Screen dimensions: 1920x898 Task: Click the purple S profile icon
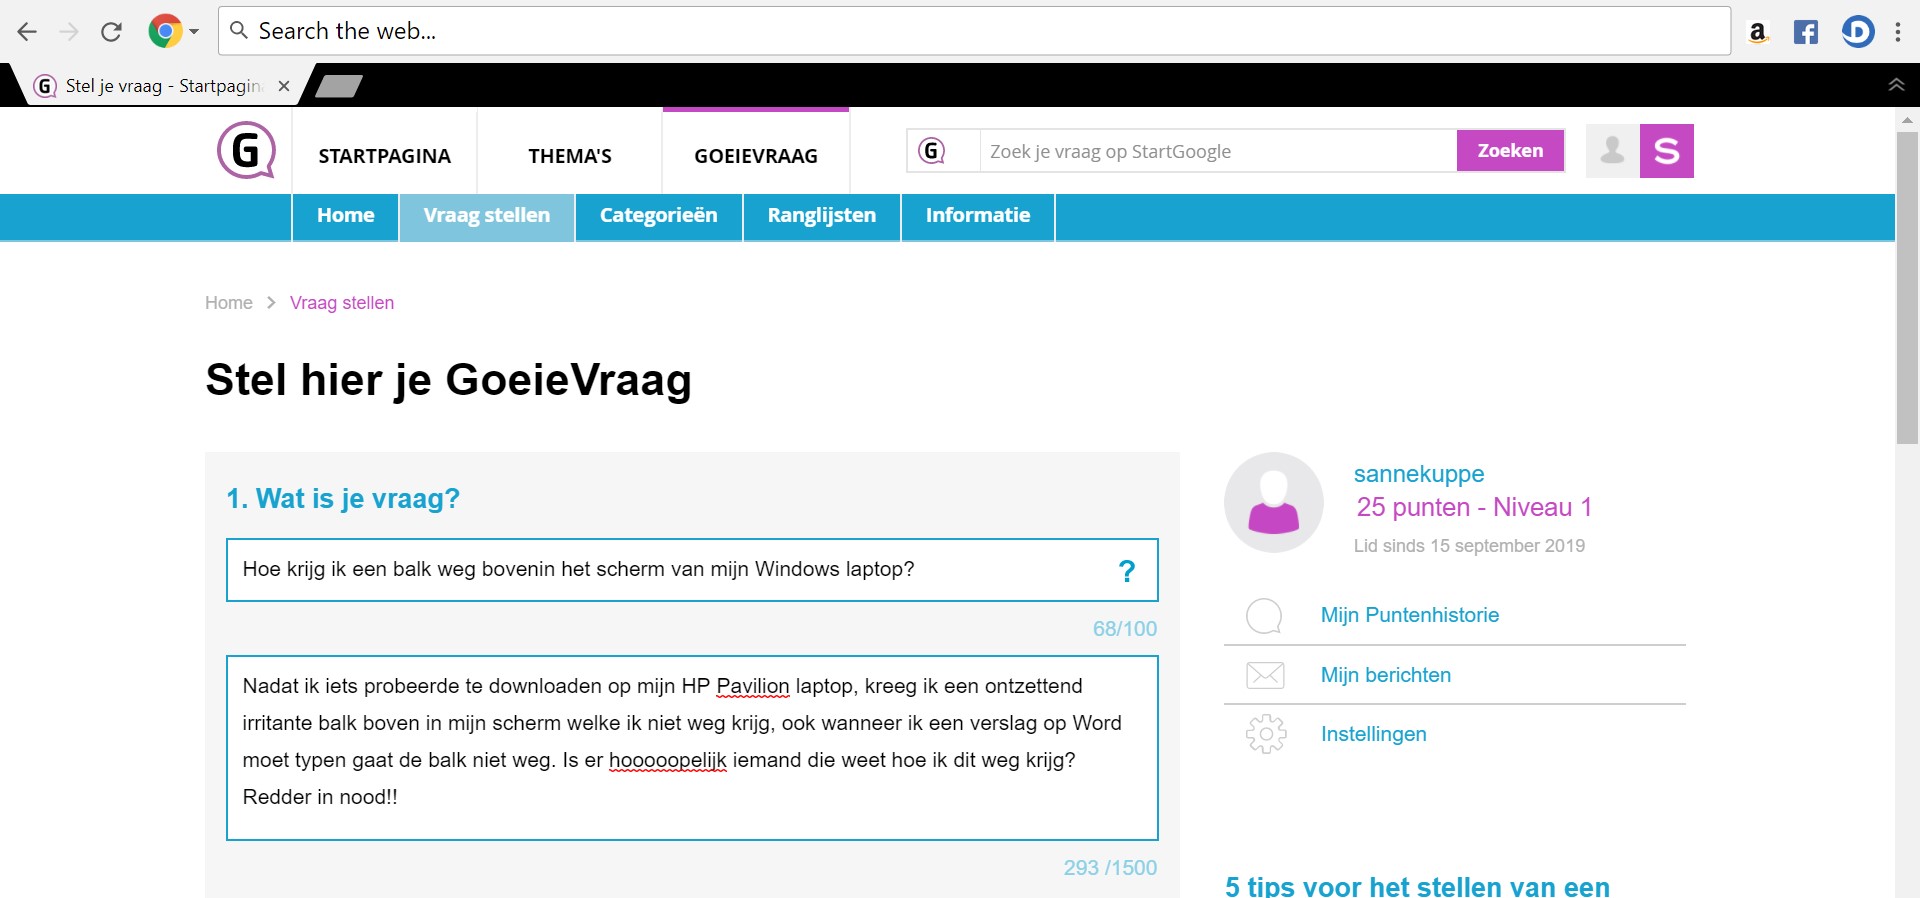(1666, 151)
